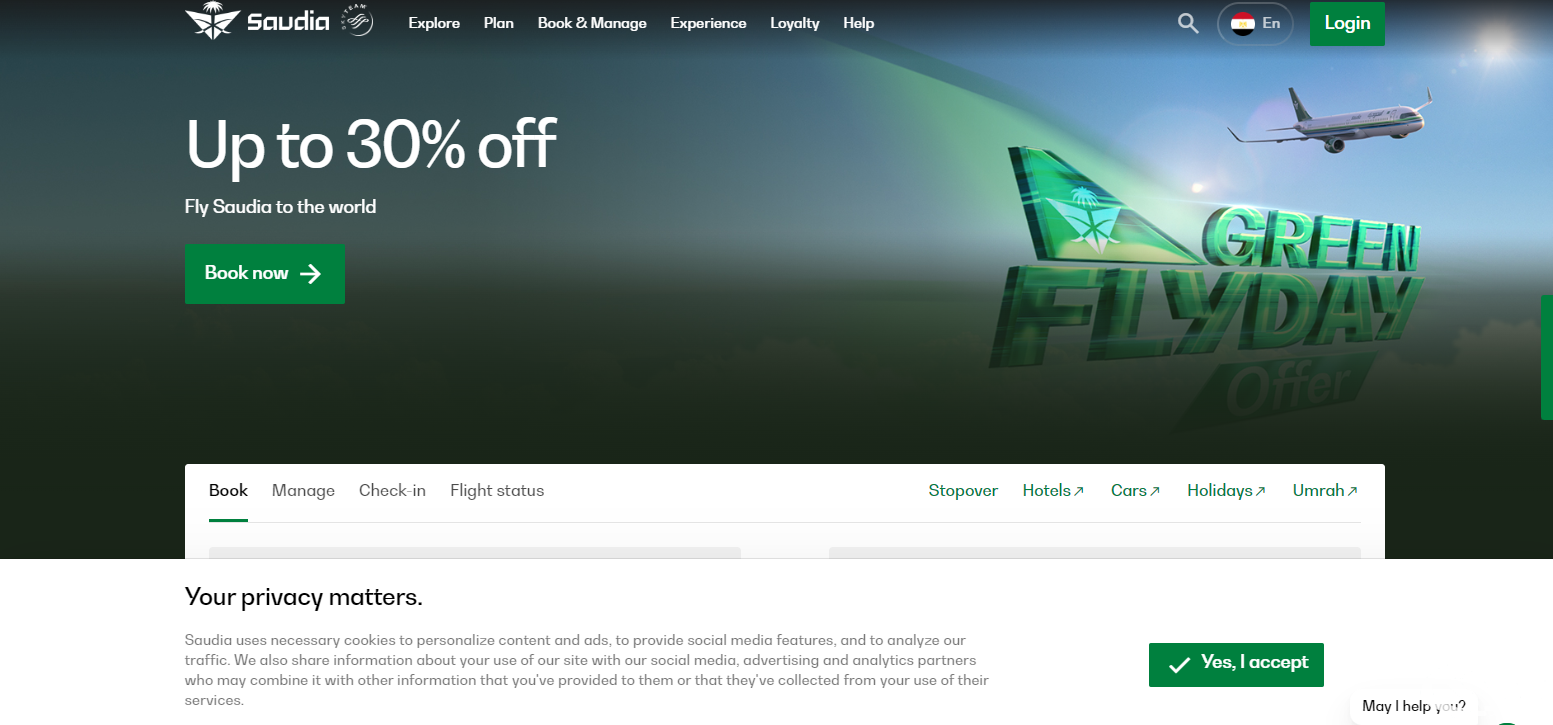Click the Saudia logo in header
The image size is (1553, 725).
pyautogui.click(x=257, y=21)
